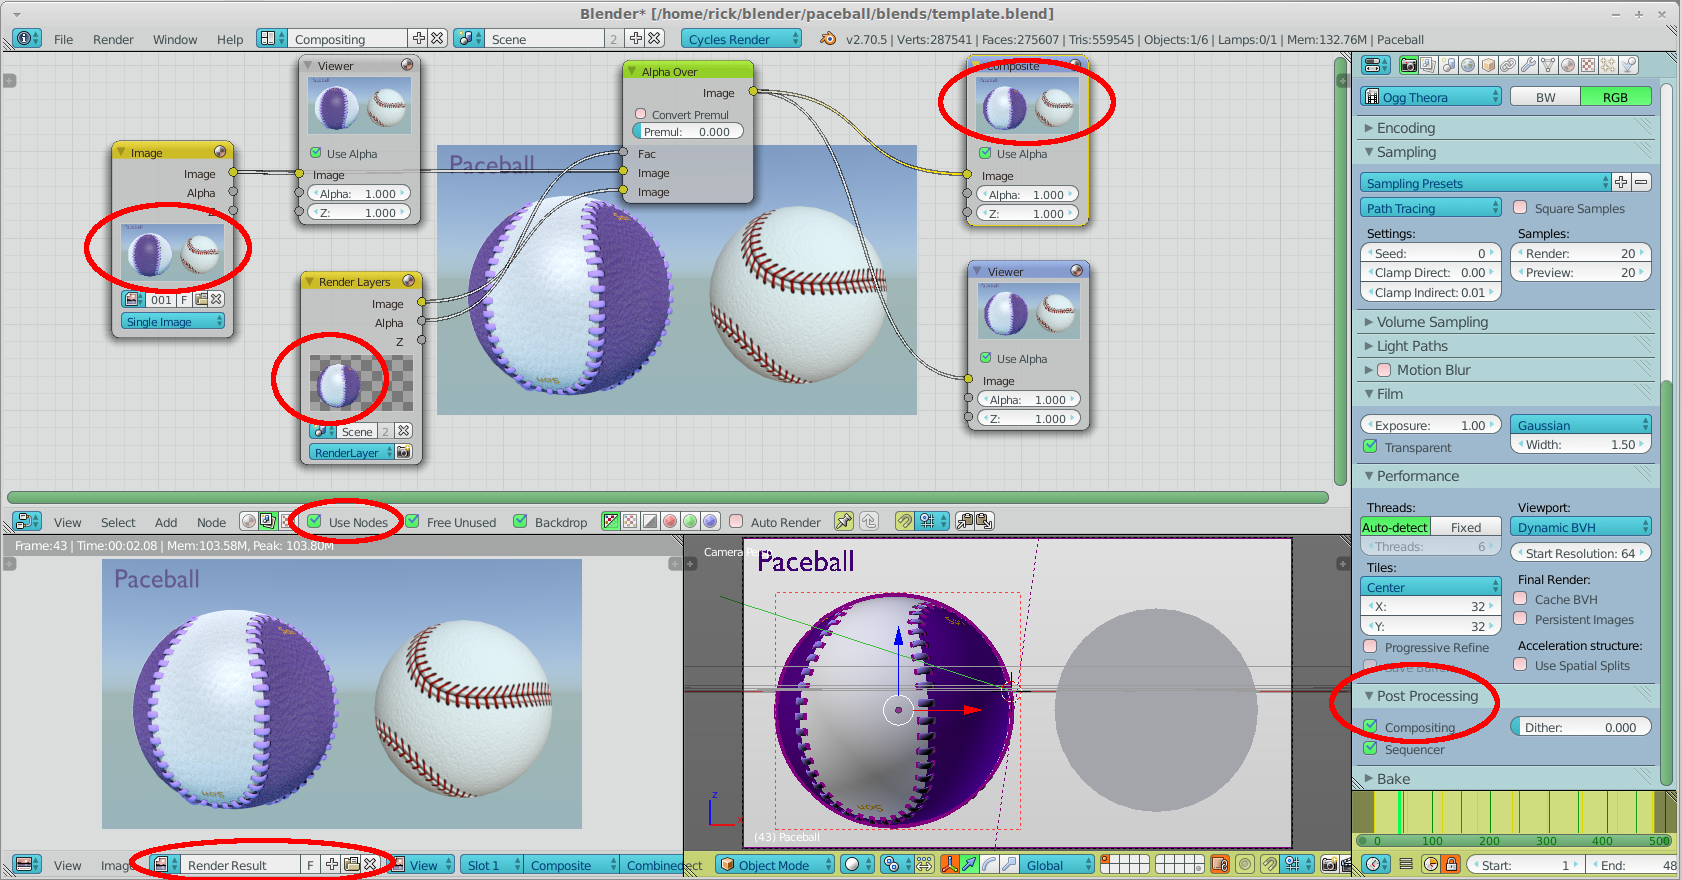Screen dimensions: 1682x880
Task: Toggle the timeline lock icon
Action: click(1451, 865)
